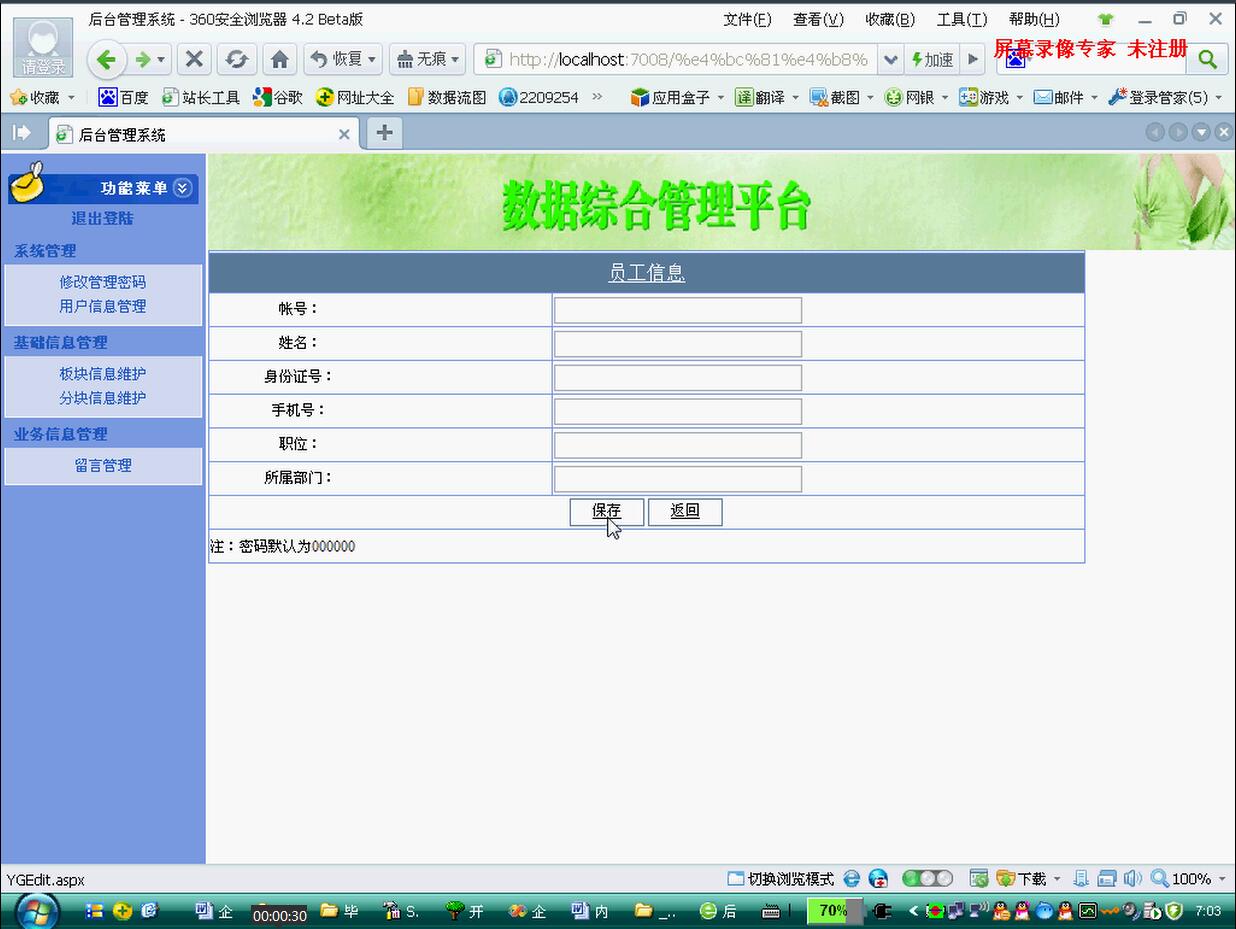This screenshot has height=929, width=1236.
Task: Click the 所属部门 input field
Action: tap(678, 478)
